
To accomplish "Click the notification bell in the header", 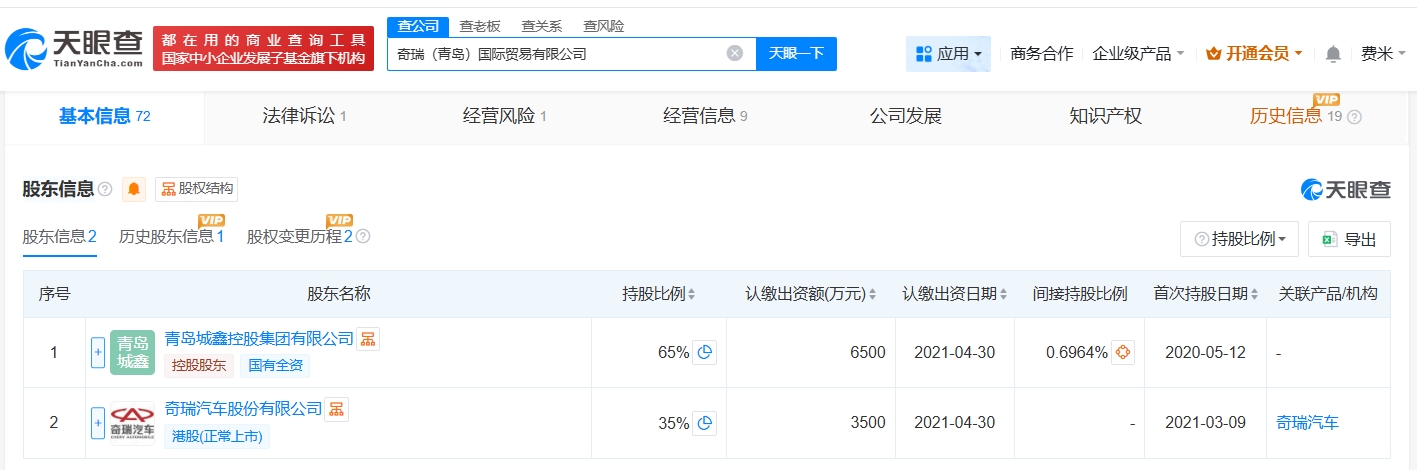I will tap(1333, 54).
